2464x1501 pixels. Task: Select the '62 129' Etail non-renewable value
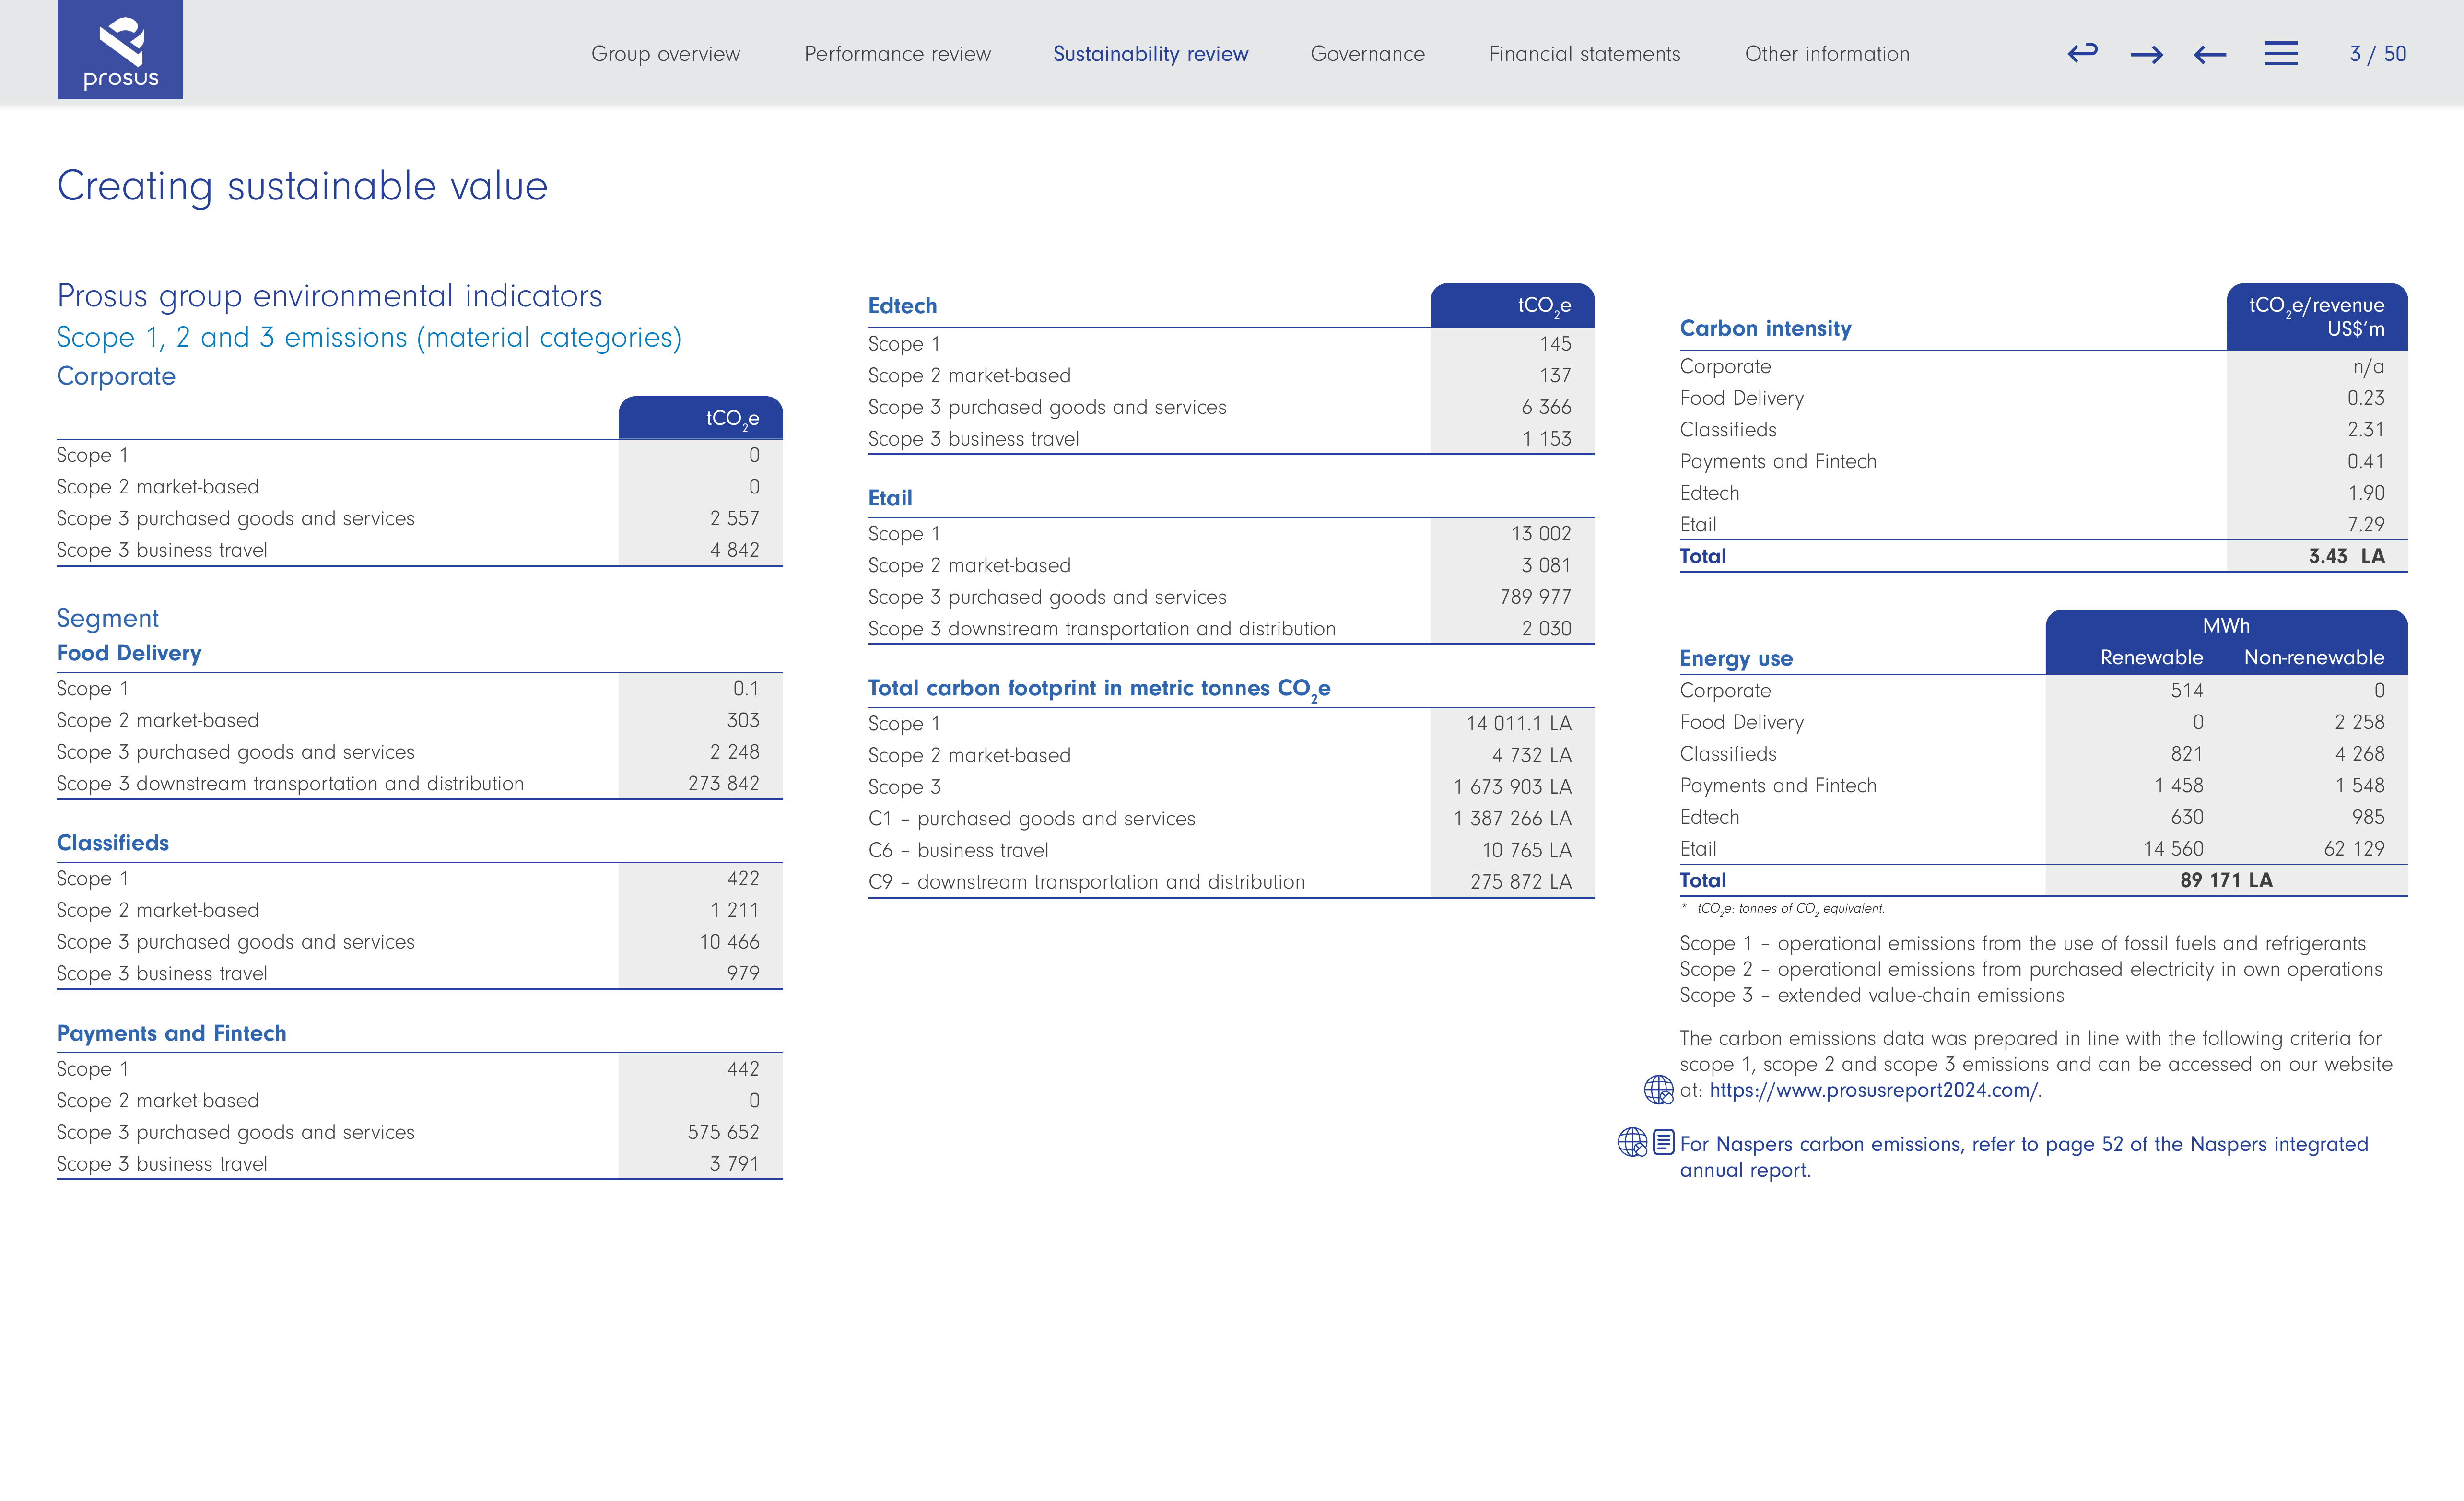coord(2354,849)
